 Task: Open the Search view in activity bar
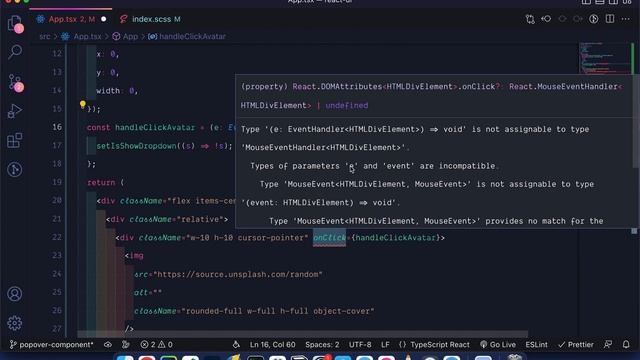click(x=15, y=52)
